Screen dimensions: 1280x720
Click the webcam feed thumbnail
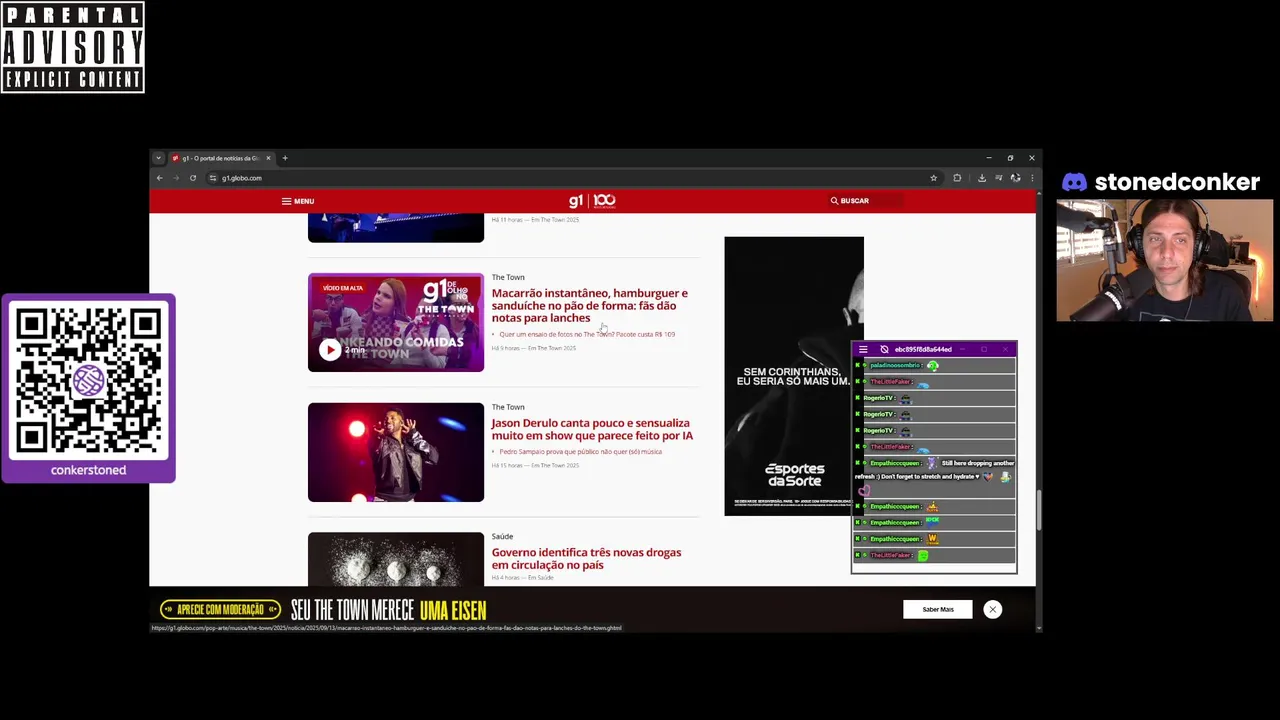[1165, 260]
